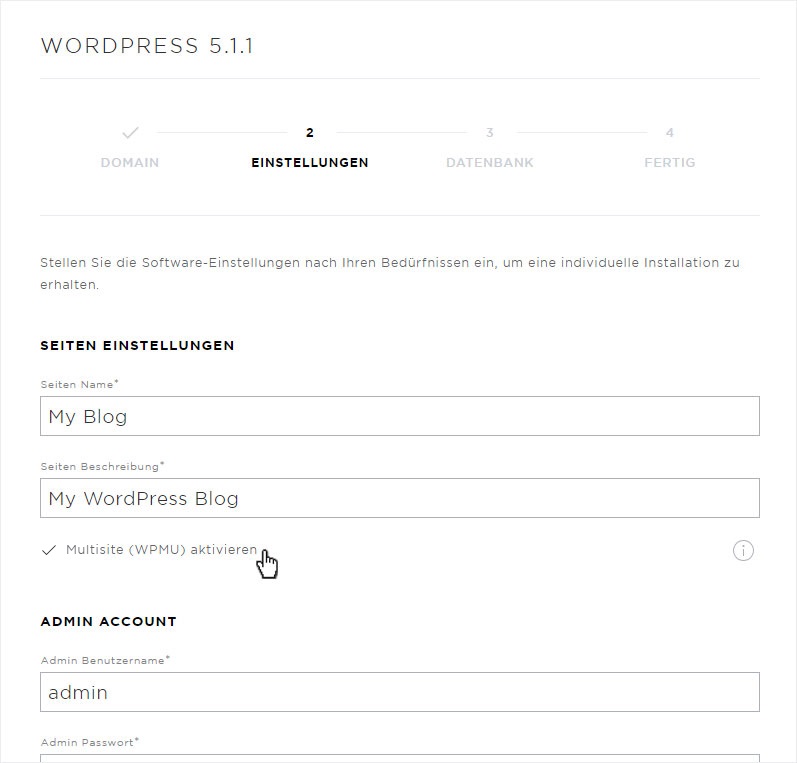Select step number 2 in the wizard

310,133
